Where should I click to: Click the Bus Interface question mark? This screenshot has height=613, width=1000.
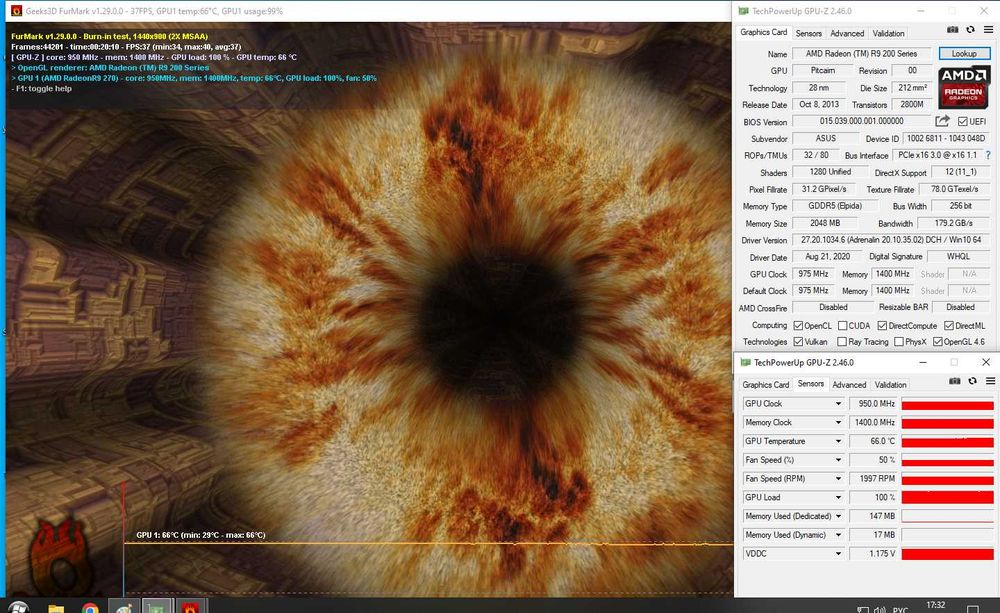[x=988, y=155]
